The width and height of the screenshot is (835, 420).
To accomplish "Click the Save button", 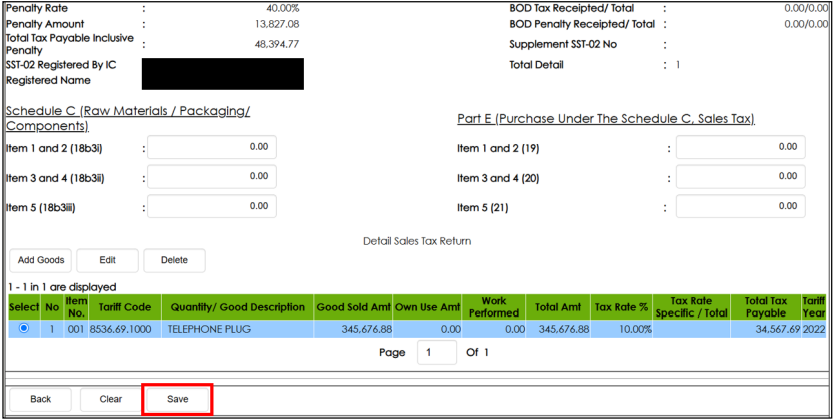I will 177,399.
